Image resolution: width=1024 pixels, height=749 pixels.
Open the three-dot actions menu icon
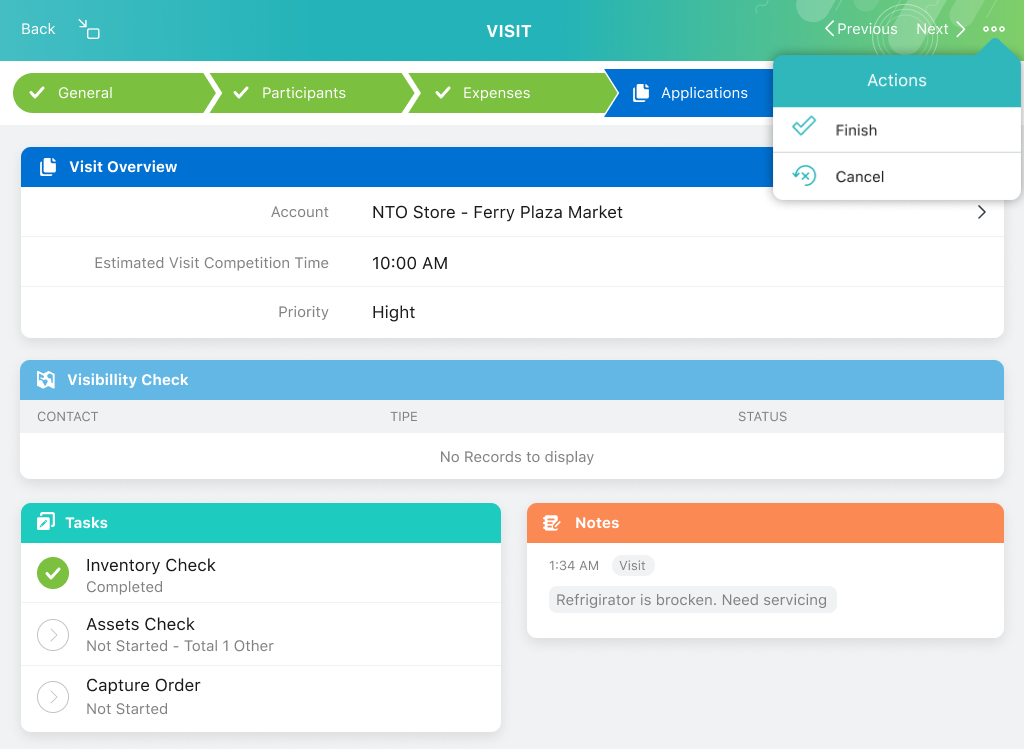(993, 29)
